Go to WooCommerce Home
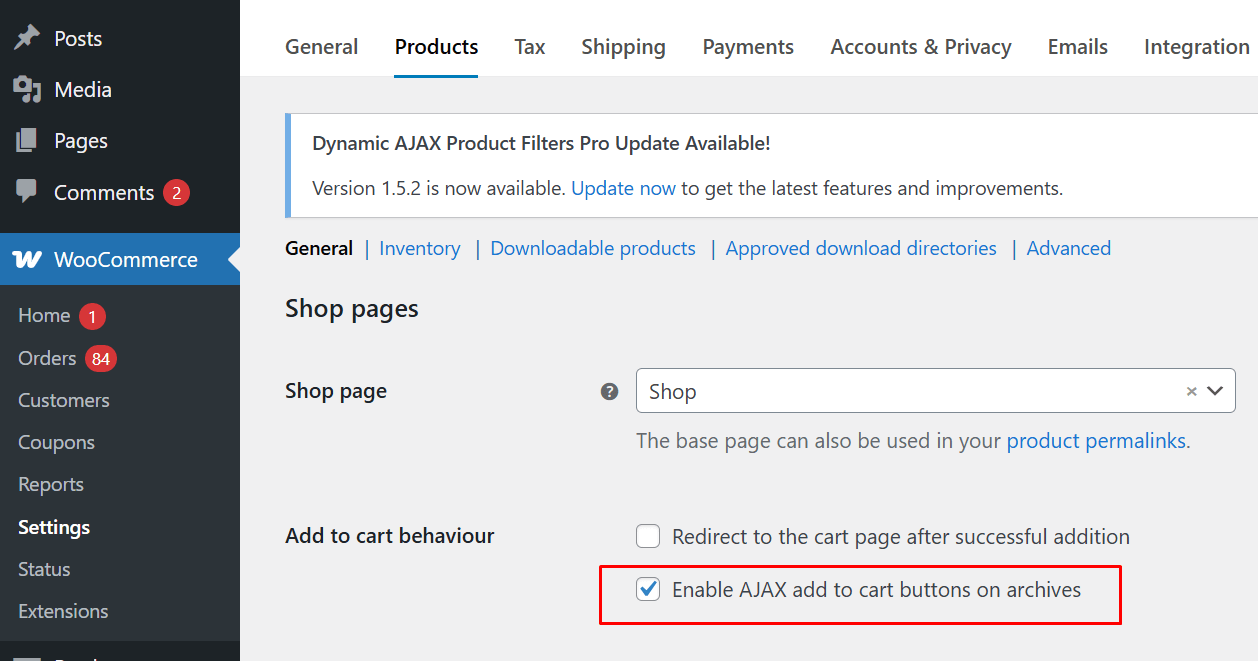The height and width of the screenshot is (661, 1258). pos(44,316)
